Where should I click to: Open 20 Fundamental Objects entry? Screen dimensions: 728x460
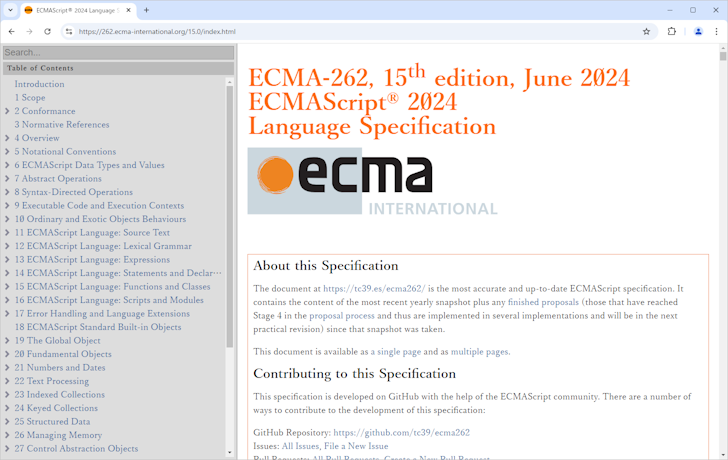(63, 354)
